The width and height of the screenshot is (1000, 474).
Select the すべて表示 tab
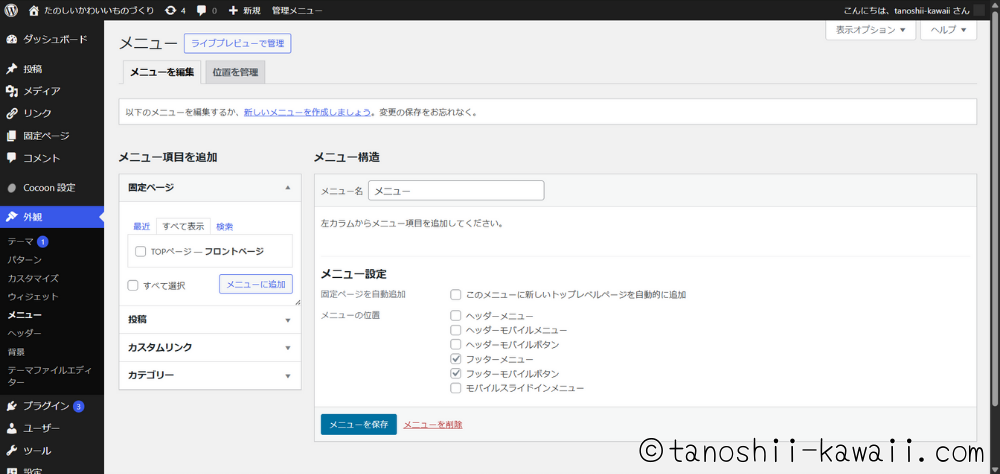[x=183, y=226]
